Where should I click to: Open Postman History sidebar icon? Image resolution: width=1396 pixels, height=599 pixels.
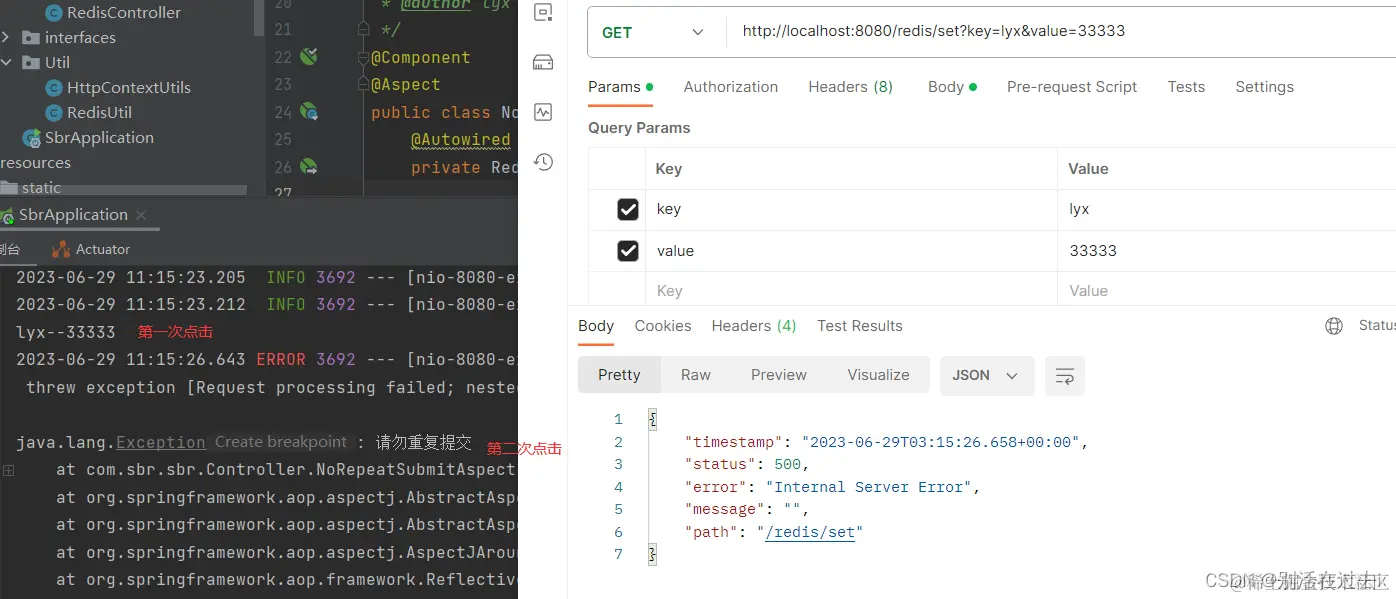point(543,161)
